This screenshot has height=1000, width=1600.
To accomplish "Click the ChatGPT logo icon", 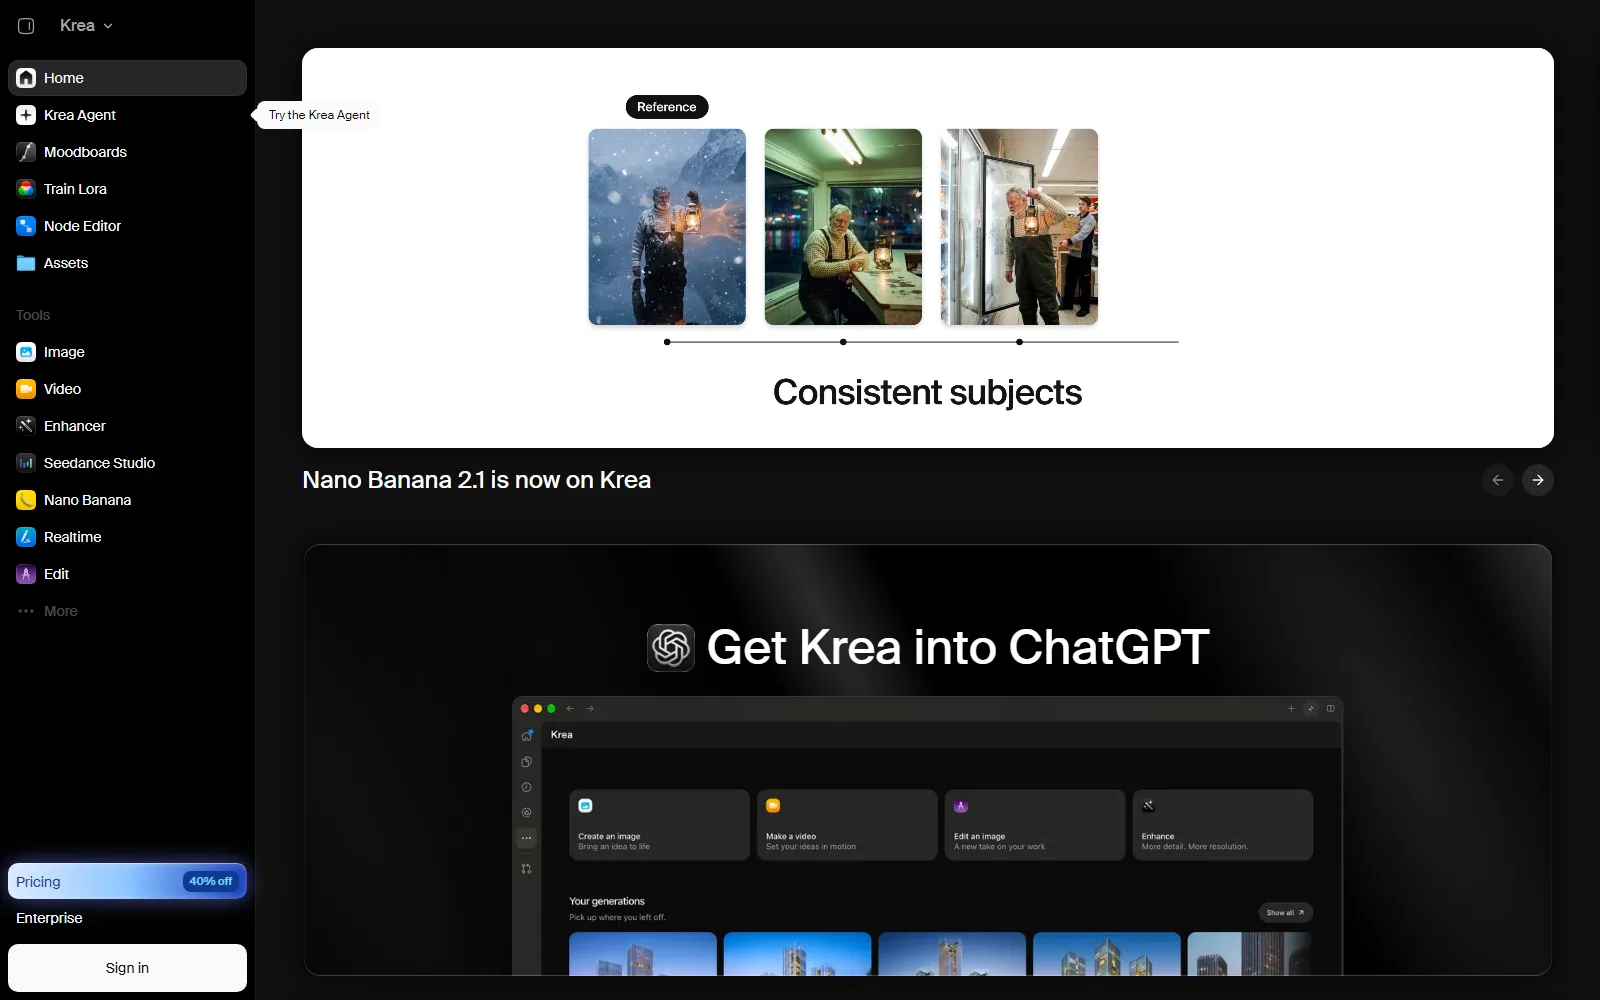I will [671, 648].
